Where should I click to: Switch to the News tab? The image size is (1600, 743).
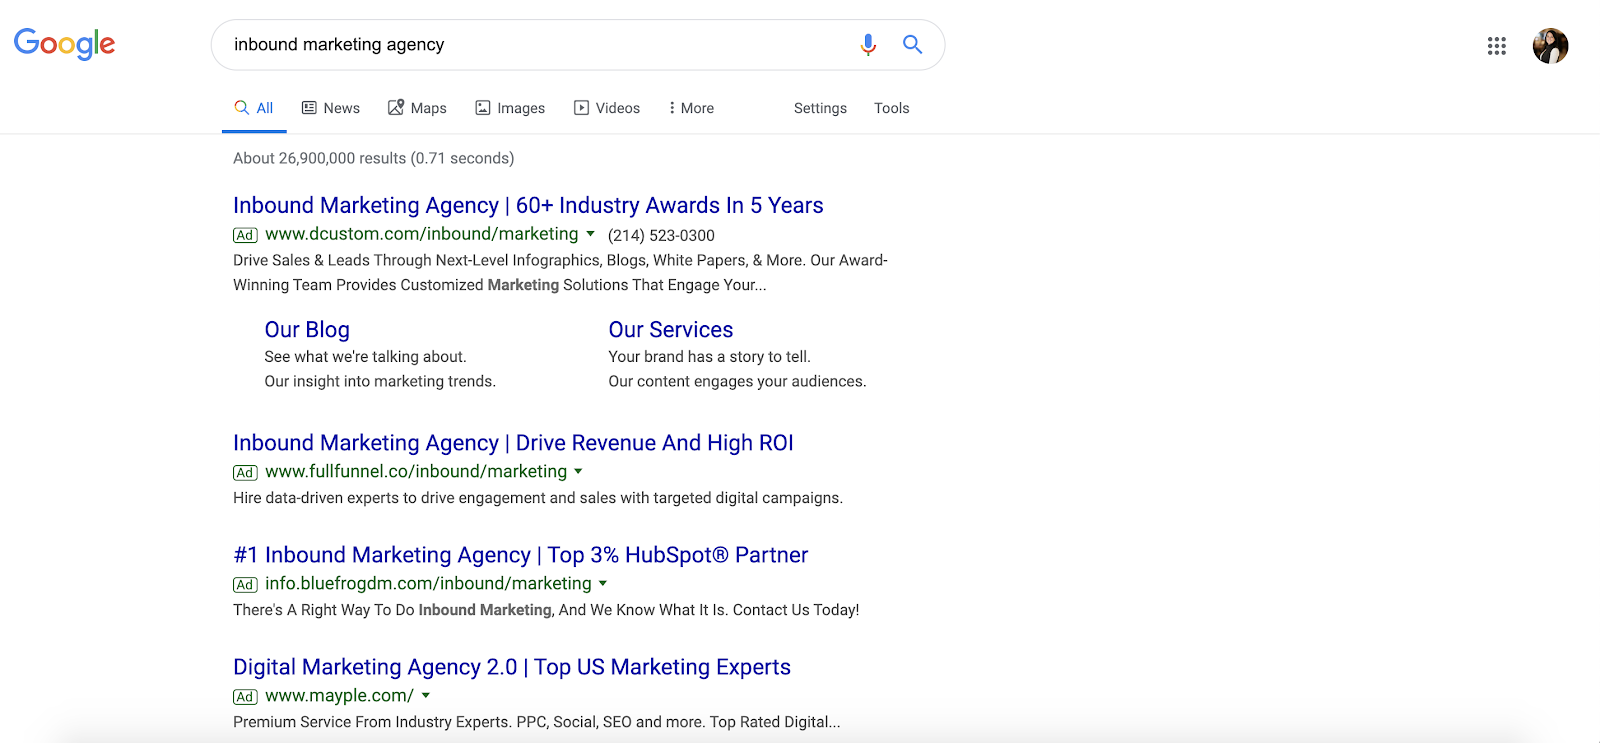click(331, 108)
